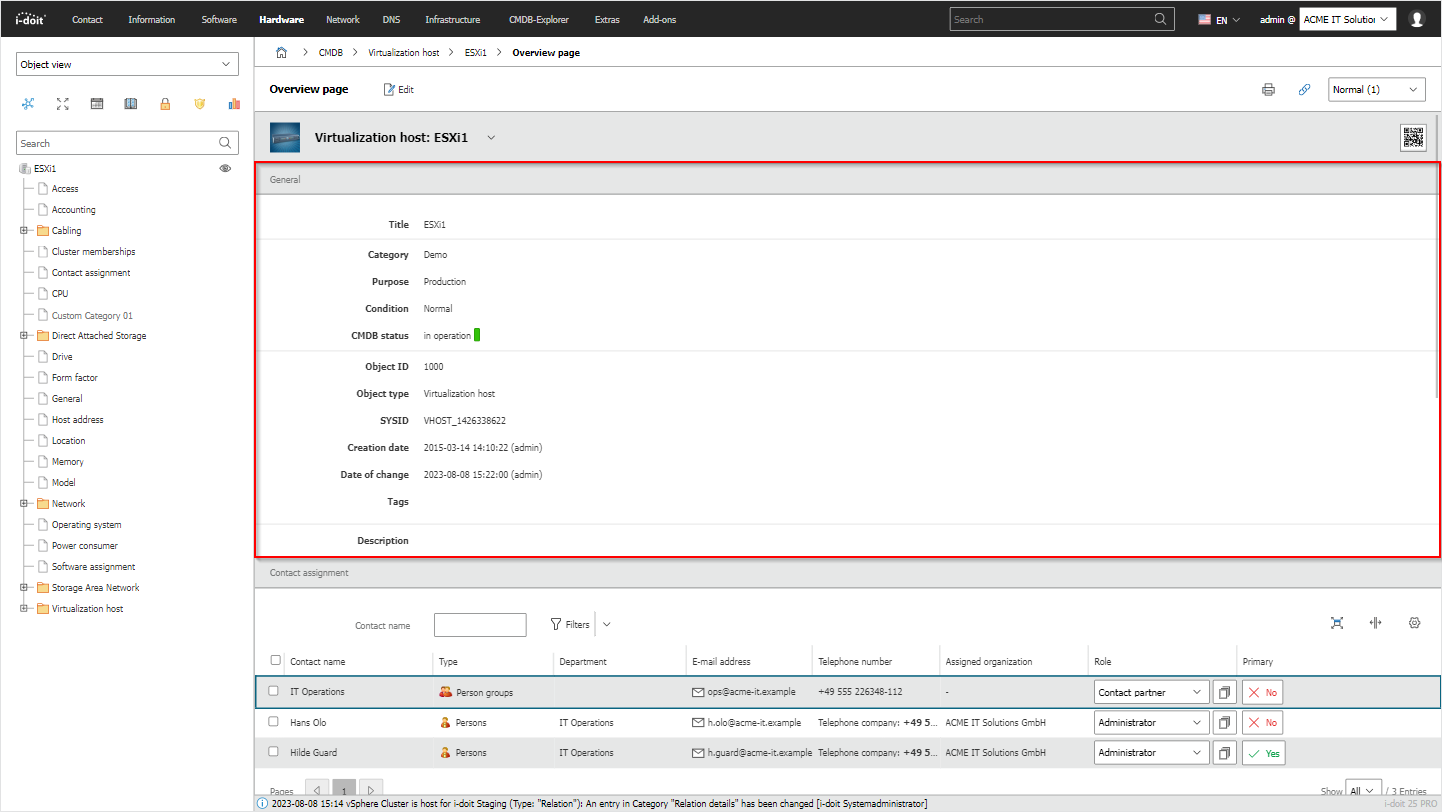This screenshot has width=1442, height=812.
Task: Open the calendar icon in sidebar toolbar
Action: (x=97, y=104)
